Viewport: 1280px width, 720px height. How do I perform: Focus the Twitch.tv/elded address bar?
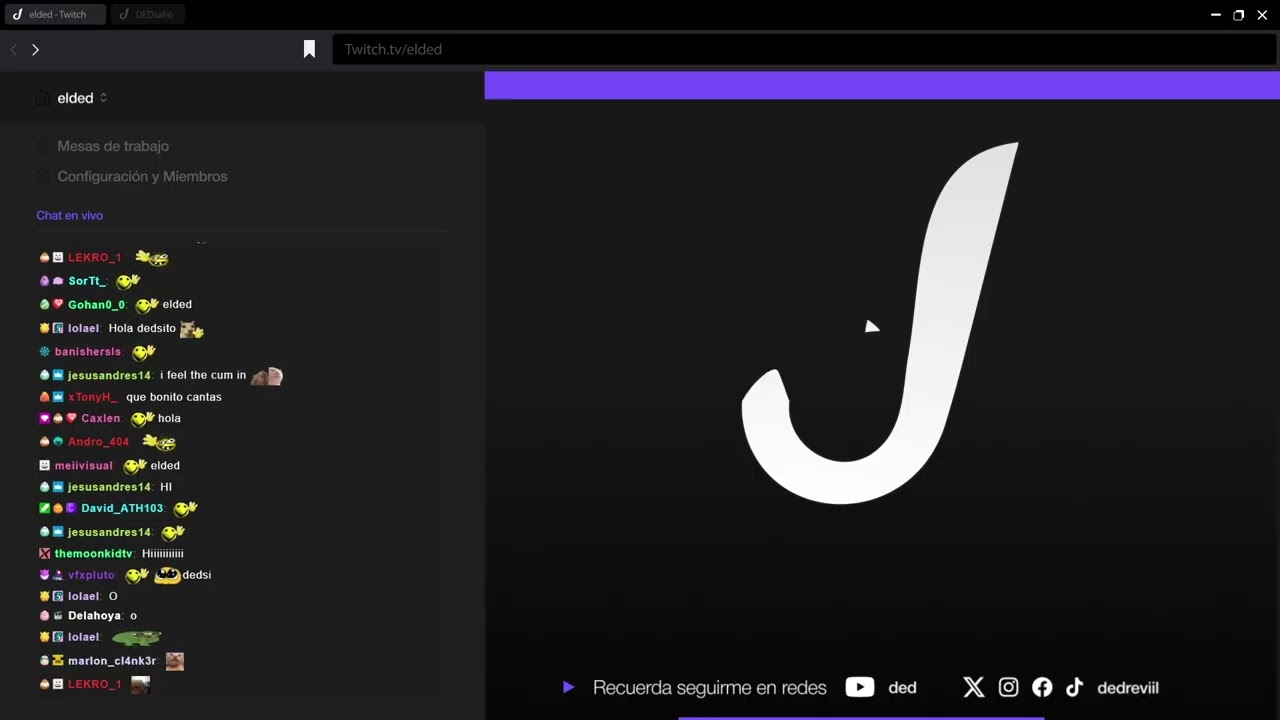(x=804, y=49)
